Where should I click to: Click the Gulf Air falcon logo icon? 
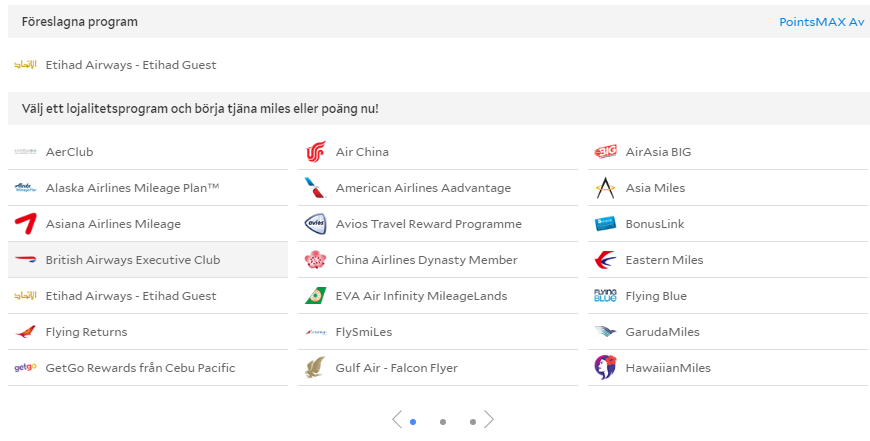(315, 368)
